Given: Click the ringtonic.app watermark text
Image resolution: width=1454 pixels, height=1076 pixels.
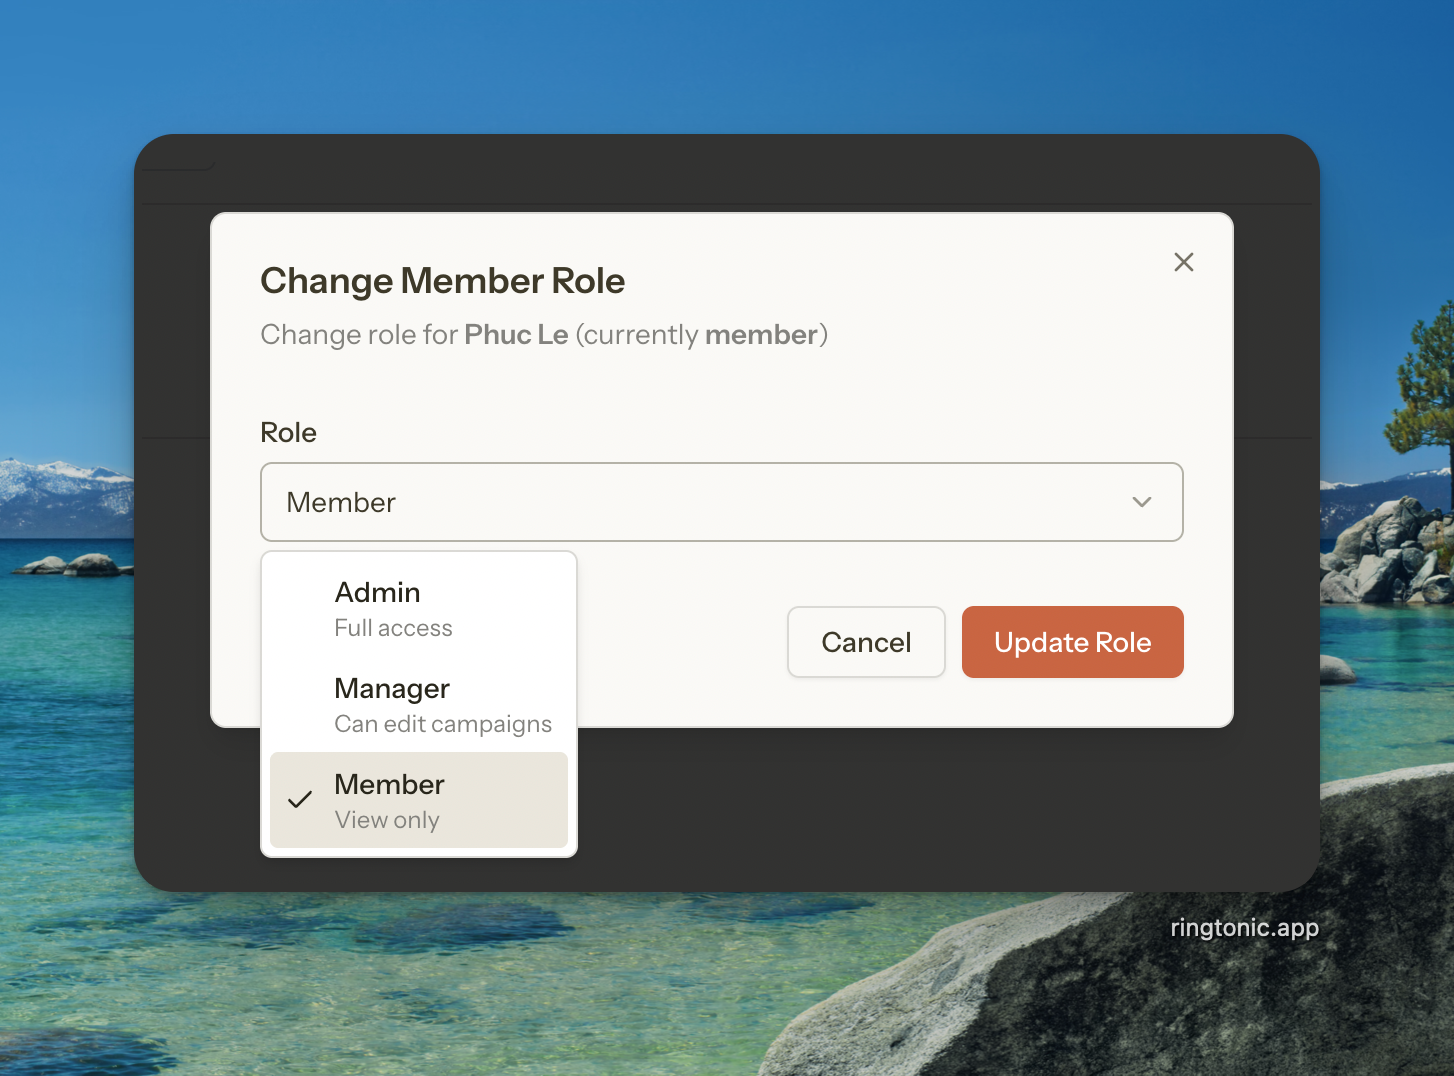Looking at the screenshot, I should (x=1244, y=928).
